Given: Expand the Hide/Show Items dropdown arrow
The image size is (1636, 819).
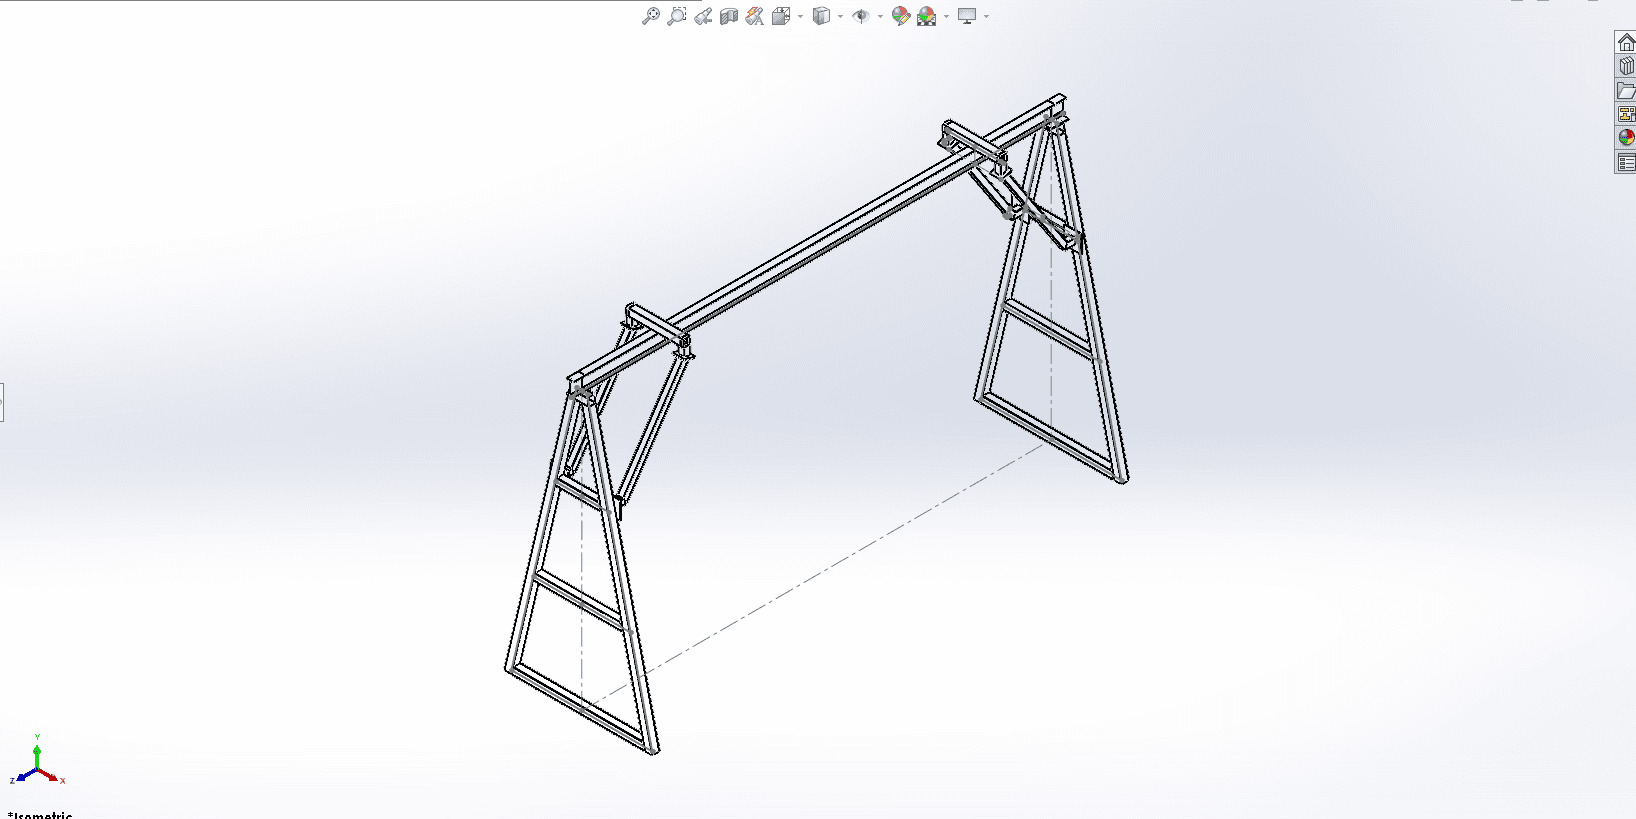Looking at the screenshot, I should pos(880,16).
